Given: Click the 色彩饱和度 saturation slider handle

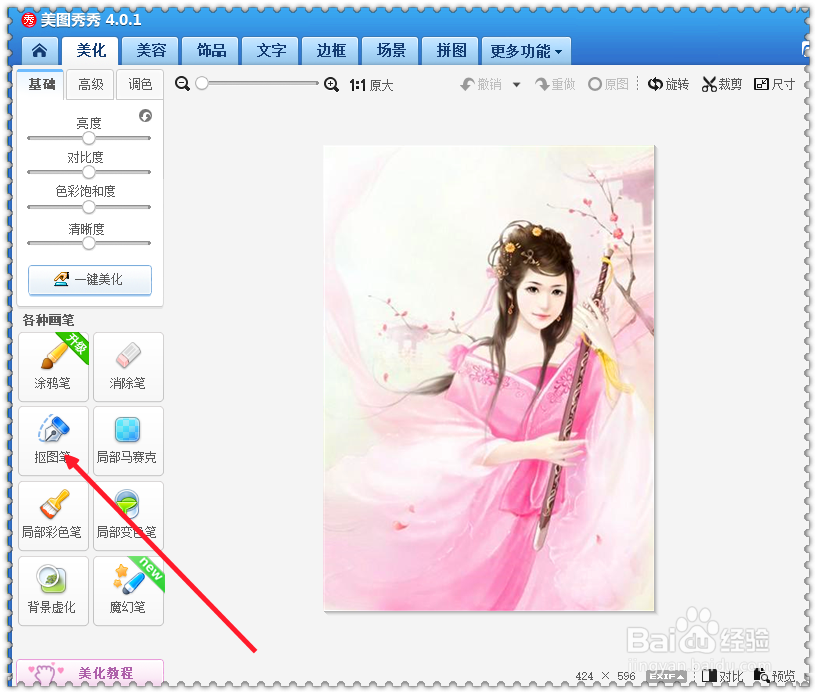Looking at the screenshot, I should [89, 207].
